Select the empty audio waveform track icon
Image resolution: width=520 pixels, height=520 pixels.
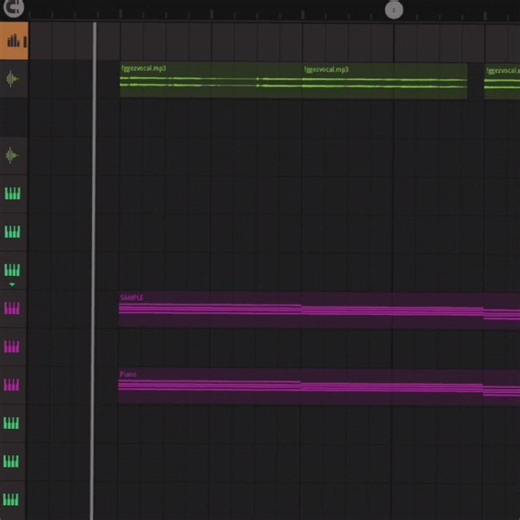point(13,155)
